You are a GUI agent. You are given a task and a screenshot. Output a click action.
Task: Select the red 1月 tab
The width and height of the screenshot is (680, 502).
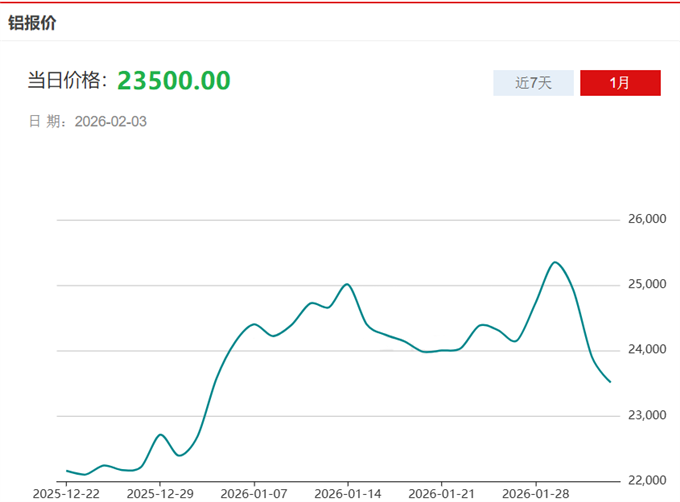(620, 83)
